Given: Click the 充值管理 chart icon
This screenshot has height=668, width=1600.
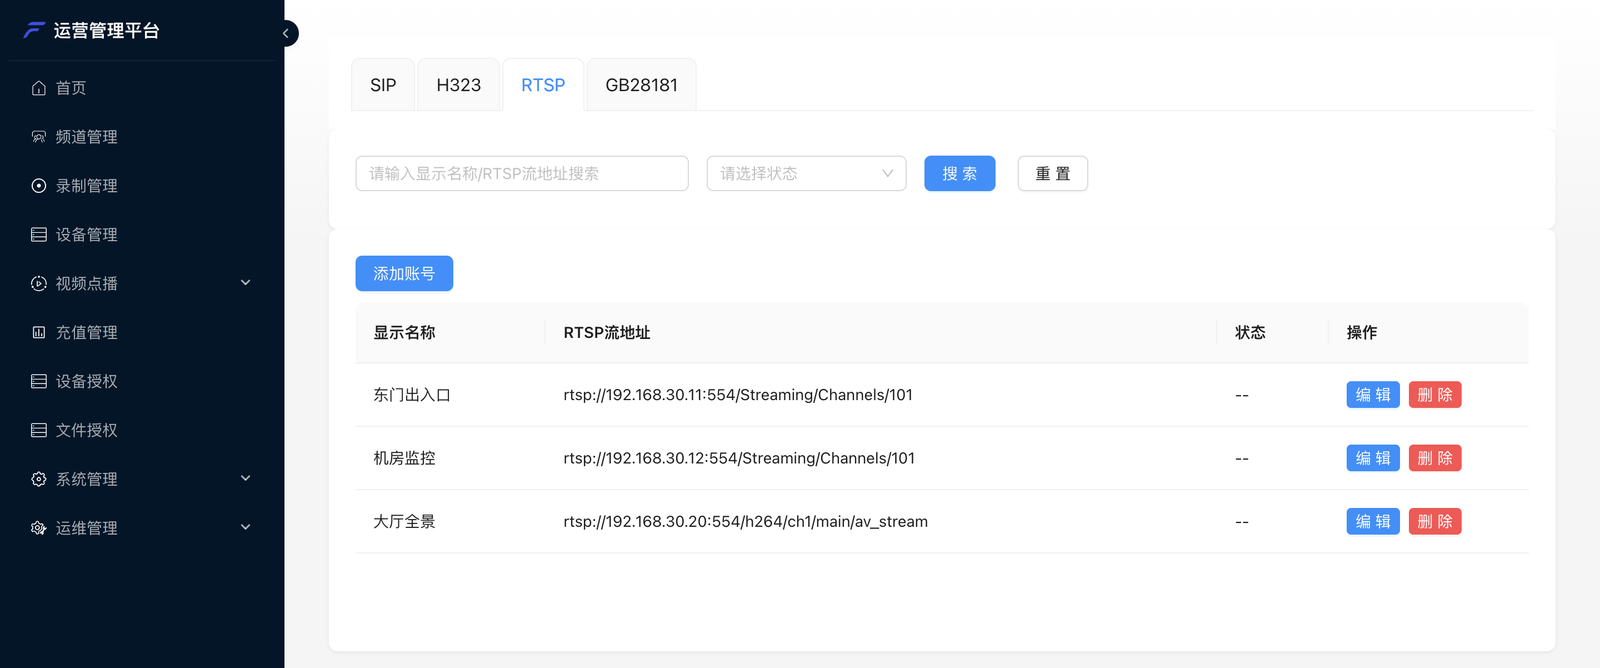Looking at the screenshot, I should [x=39, y=332].
